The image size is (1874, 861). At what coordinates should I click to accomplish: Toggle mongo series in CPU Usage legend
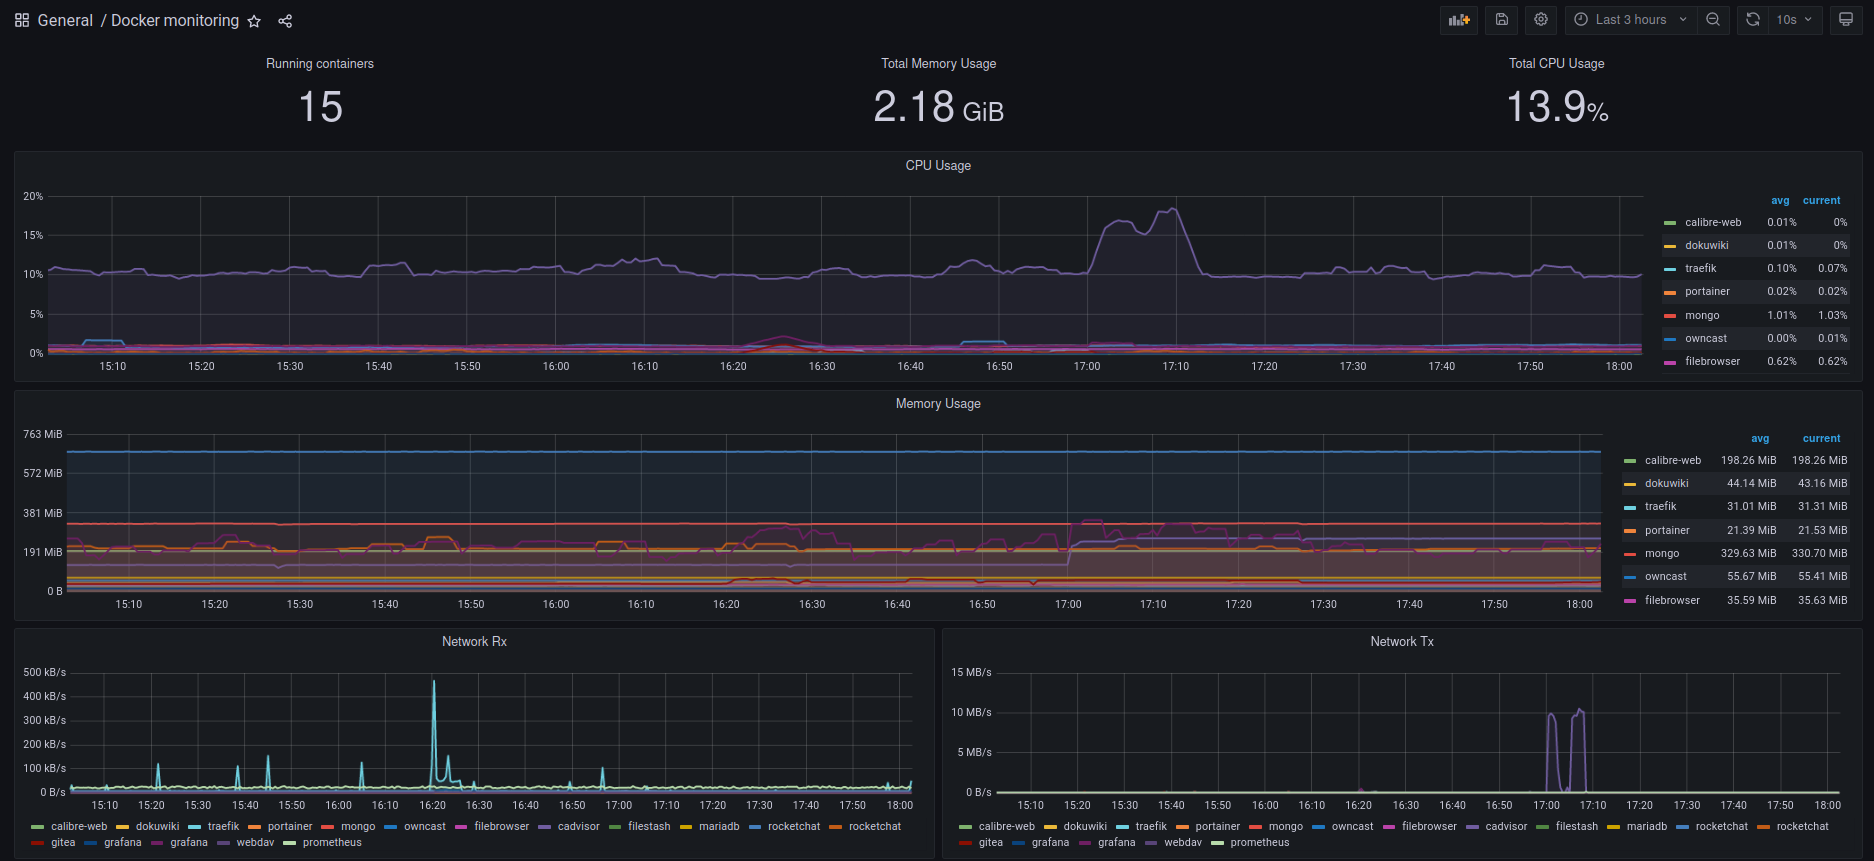point(1702,315)
